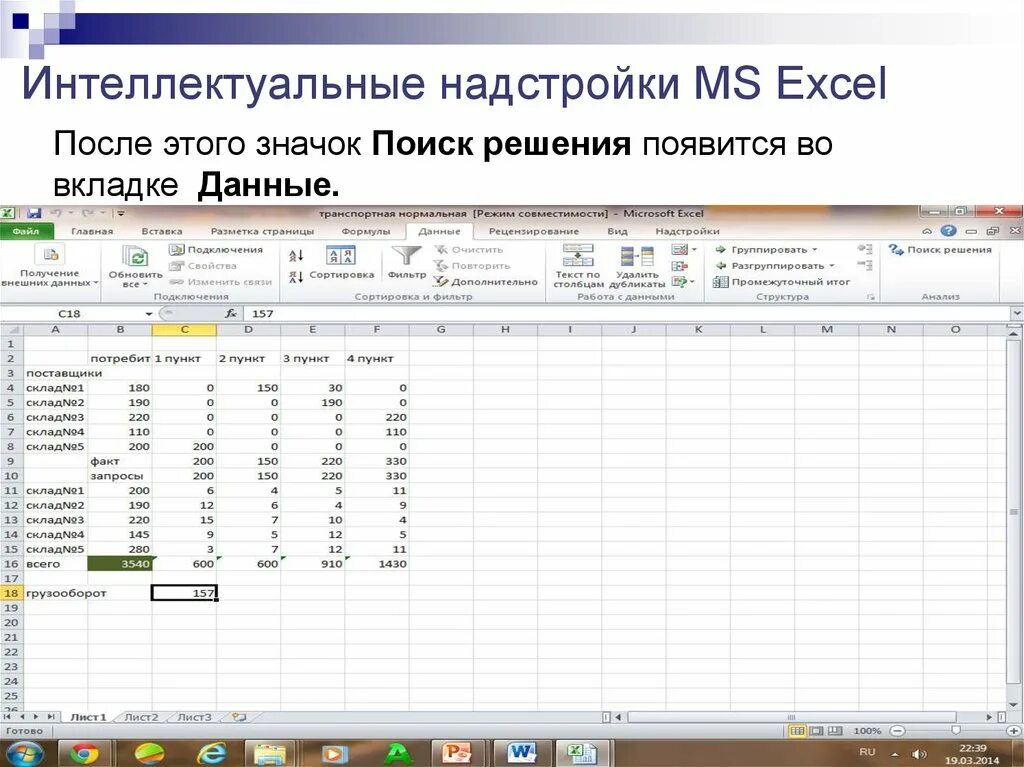Viewport: 1024px width, 767px height.
Task: Click the formula bar containing 157
Action: (627, 314)
